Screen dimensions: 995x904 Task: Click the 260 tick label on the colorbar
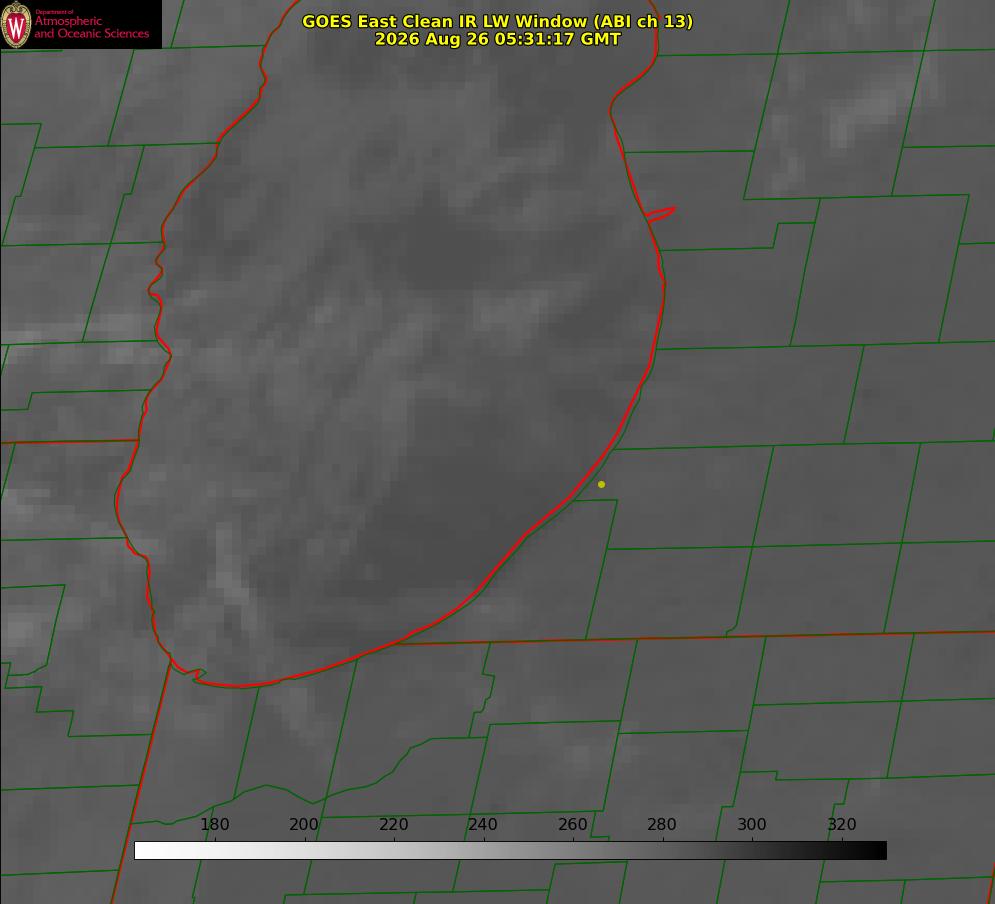point(573,824)
